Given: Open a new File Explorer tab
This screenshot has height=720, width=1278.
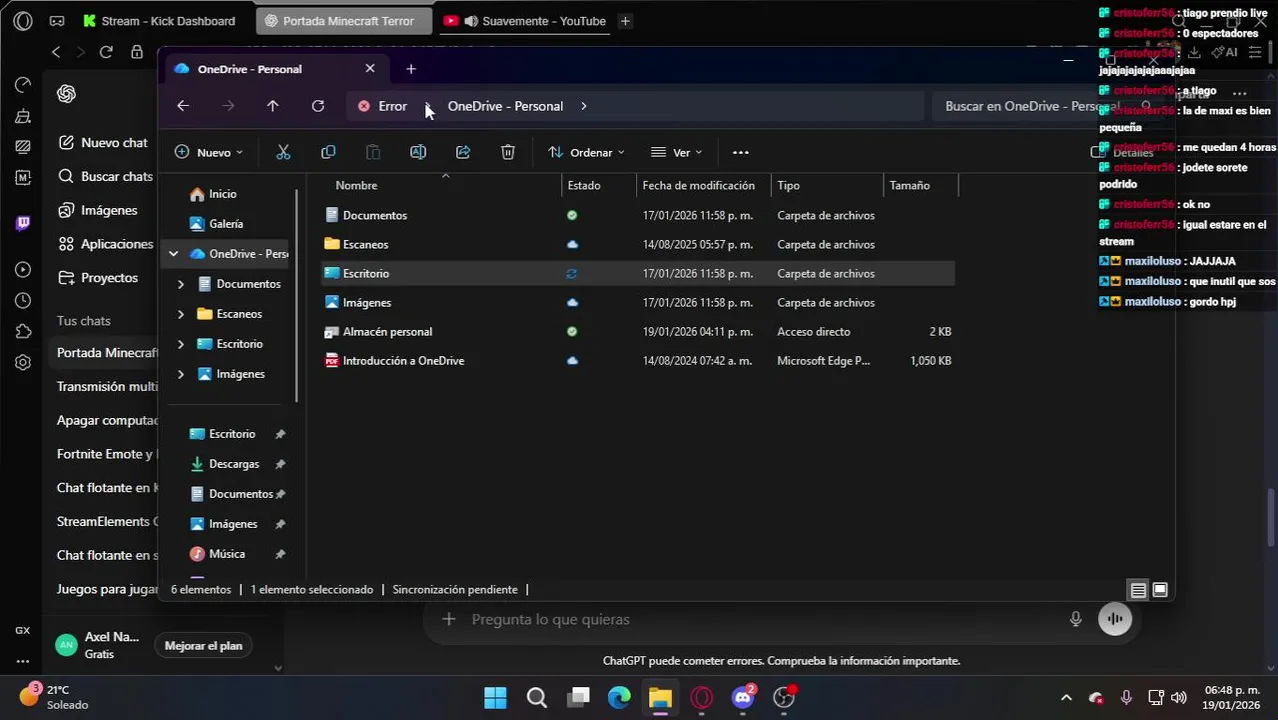Looking at the screenshot, I should point(411,69).
